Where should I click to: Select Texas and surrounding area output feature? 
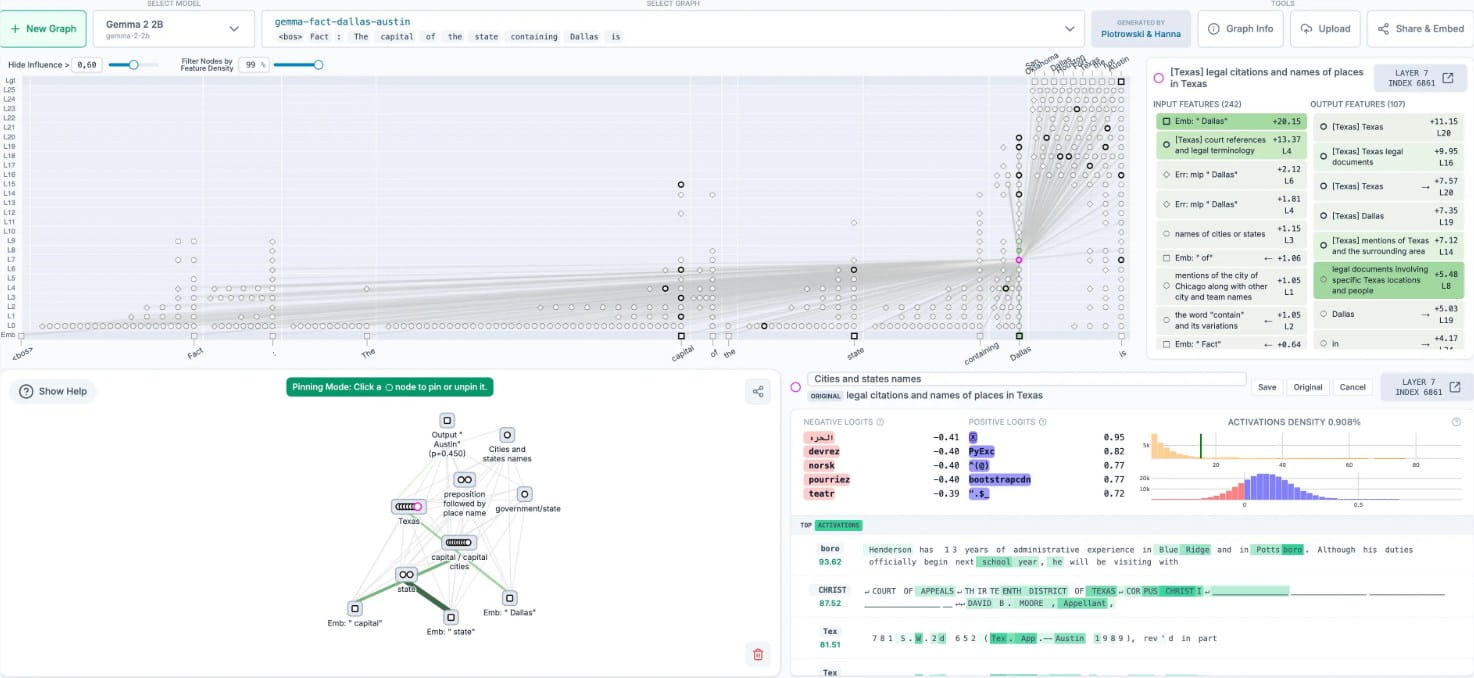(1388, 246)
